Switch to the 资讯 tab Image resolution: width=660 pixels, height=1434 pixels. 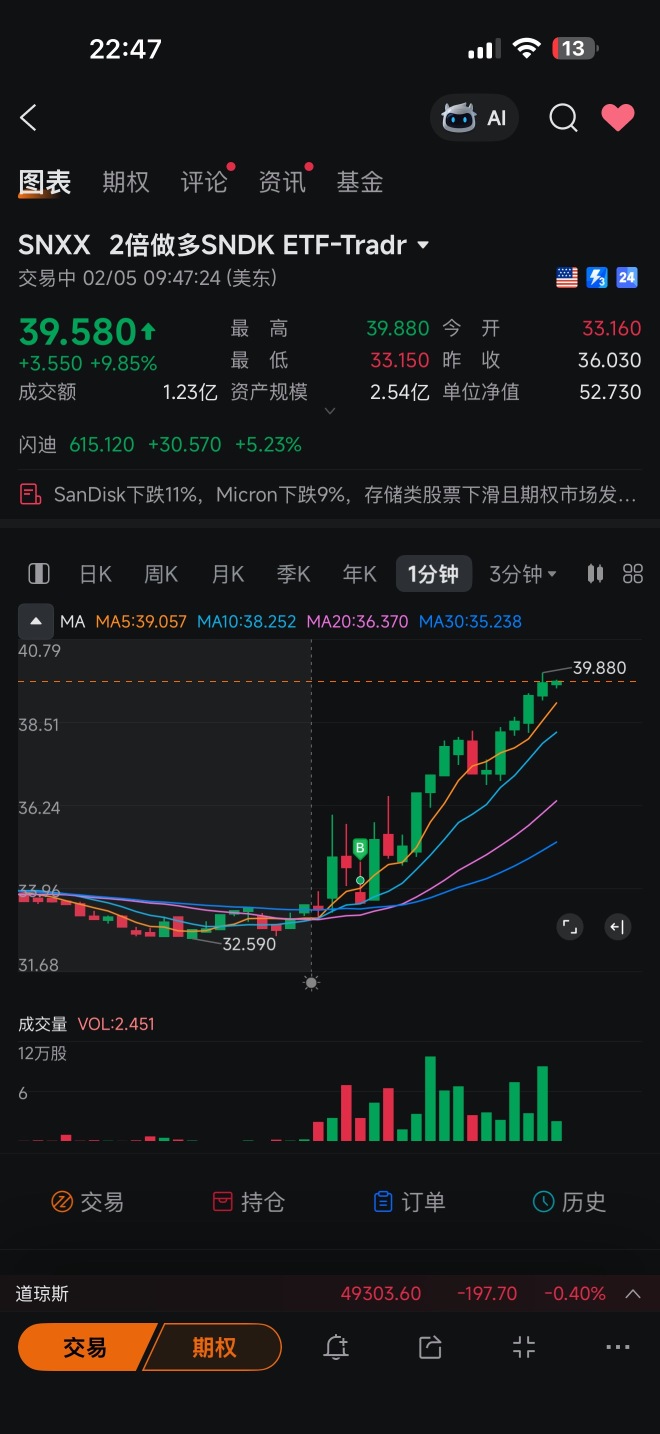click(x=282, y=182)
